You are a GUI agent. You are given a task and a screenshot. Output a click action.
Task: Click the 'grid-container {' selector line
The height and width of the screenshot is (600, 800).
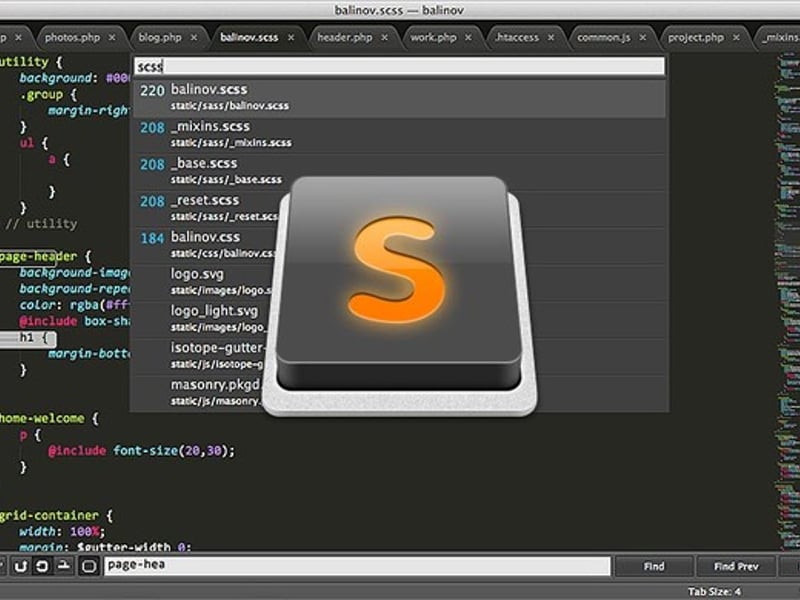[56, 516]
